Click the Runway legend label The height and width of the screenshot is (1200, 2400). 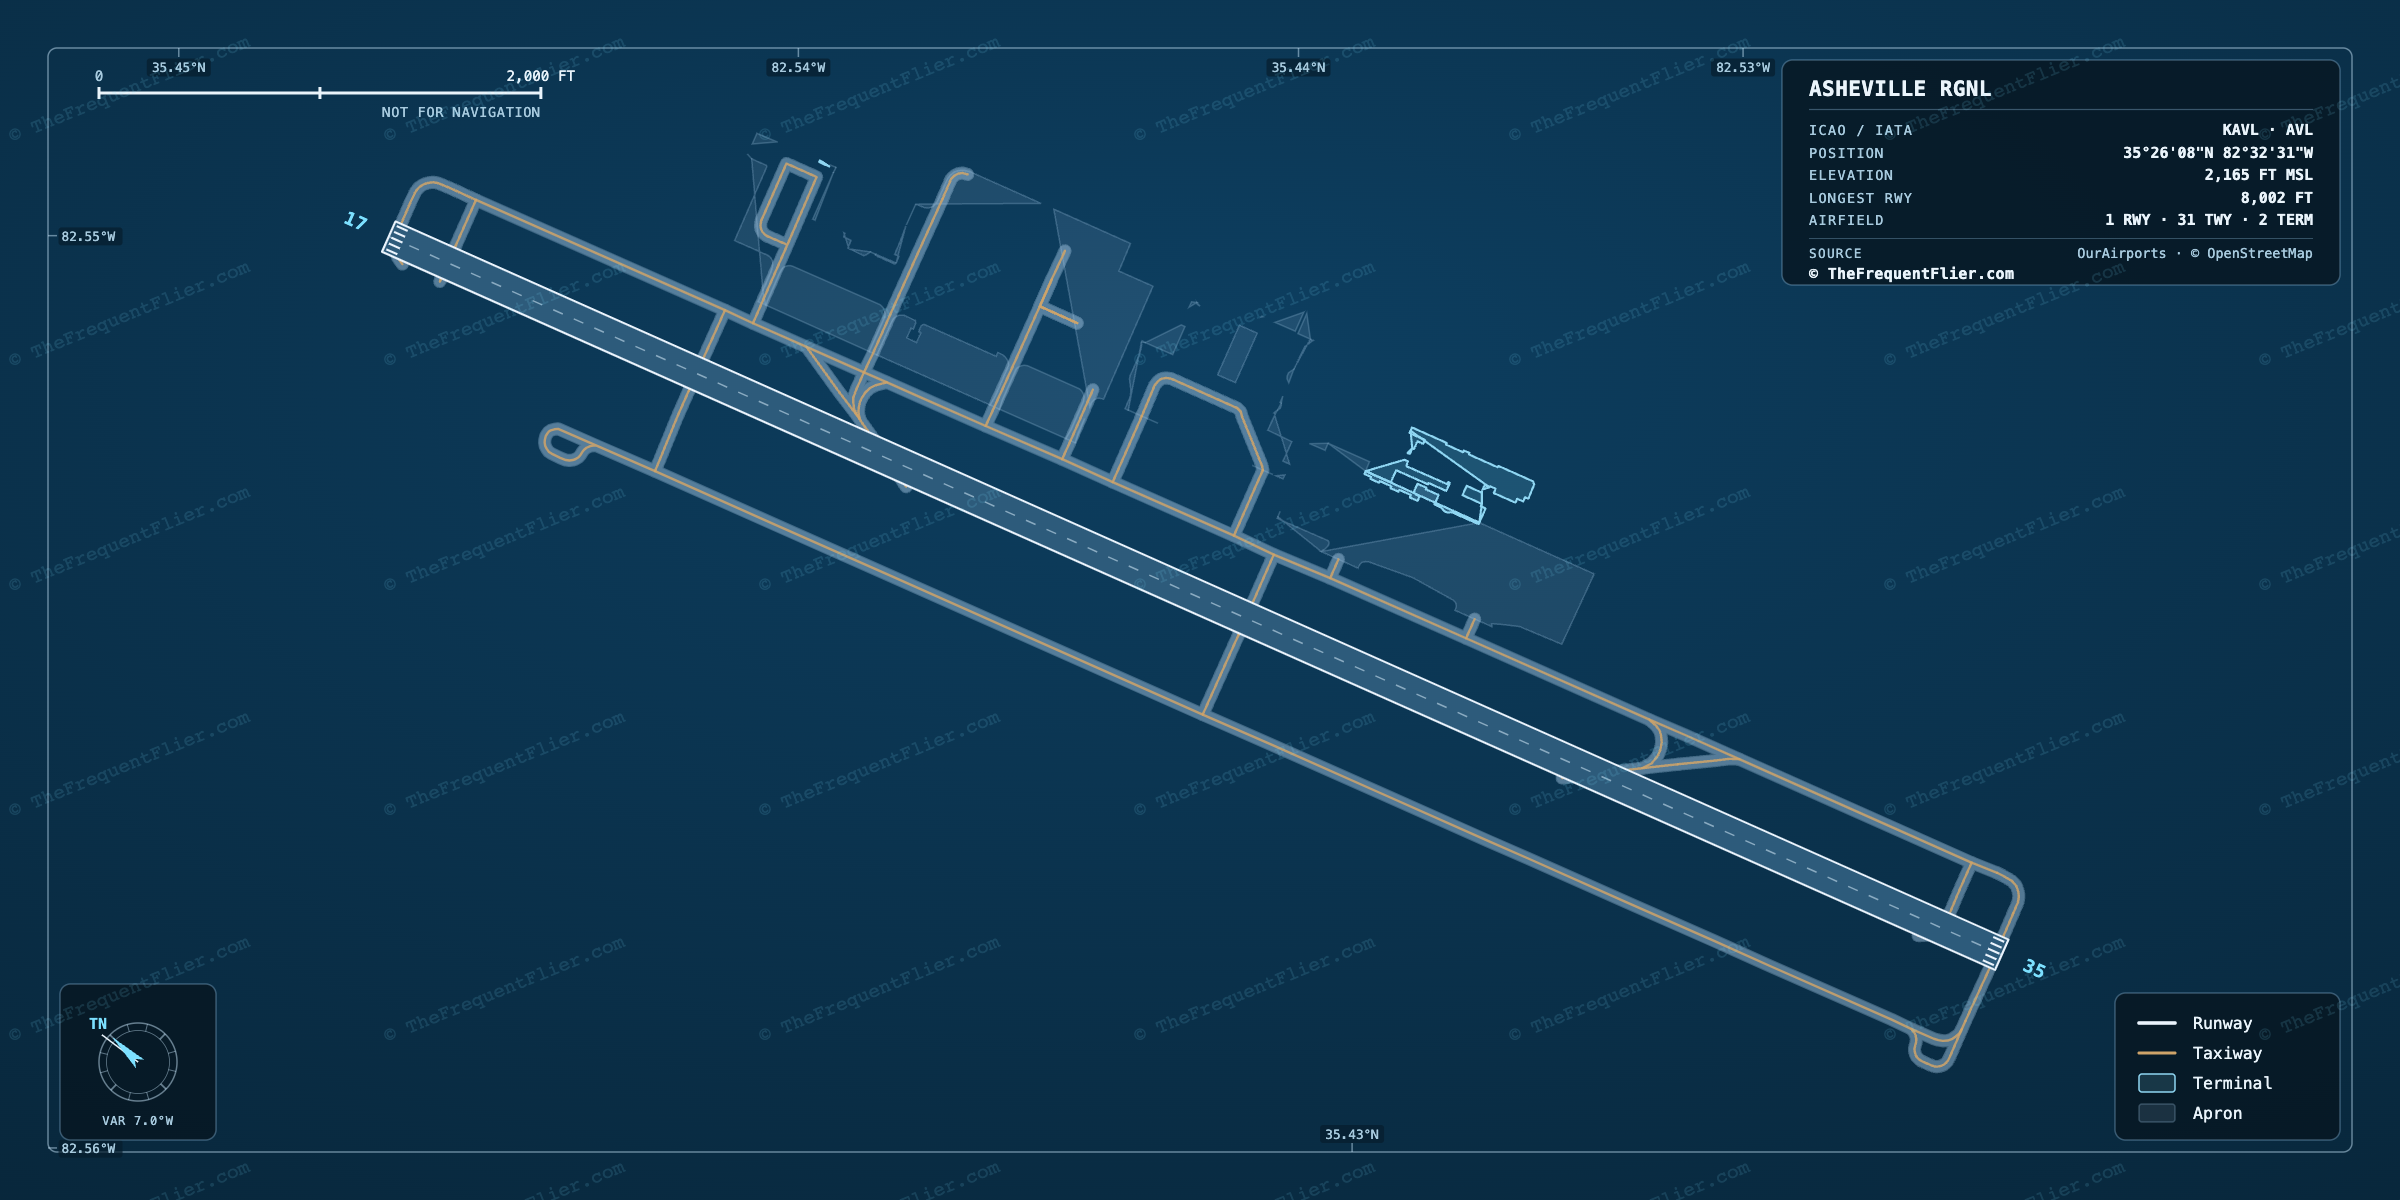[2222, 1023]
